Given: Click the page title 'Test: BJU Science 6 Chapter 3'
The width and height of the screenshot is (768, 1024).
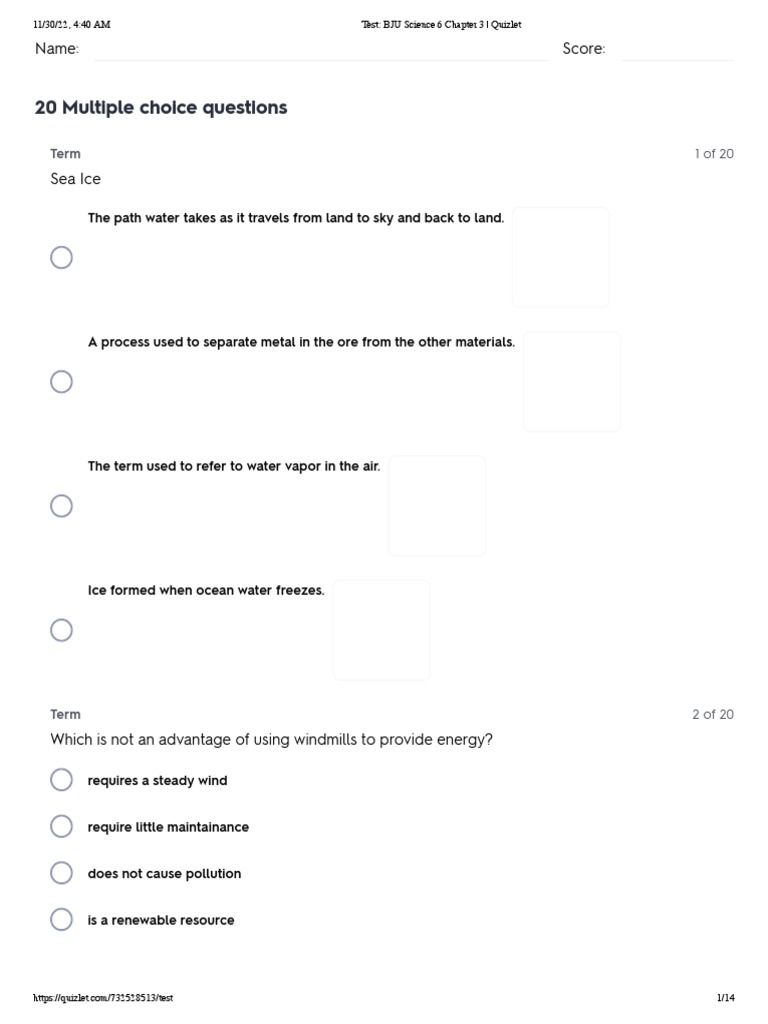Looking at the screenshot, I should tap(440, 25).
